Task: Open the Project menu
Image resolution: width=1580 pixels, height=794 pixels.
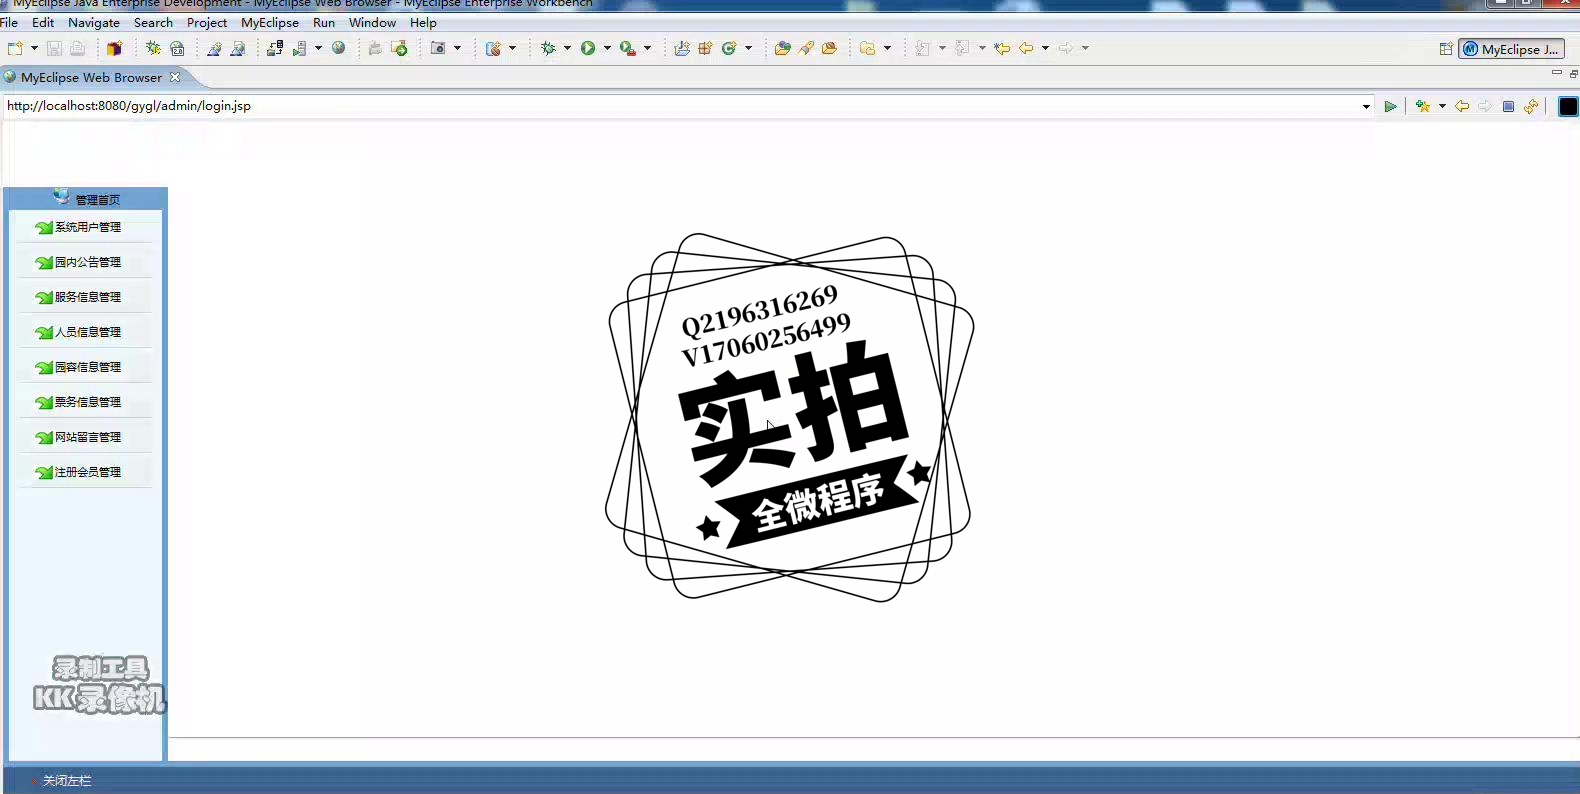Action: (x=207, y=22)
